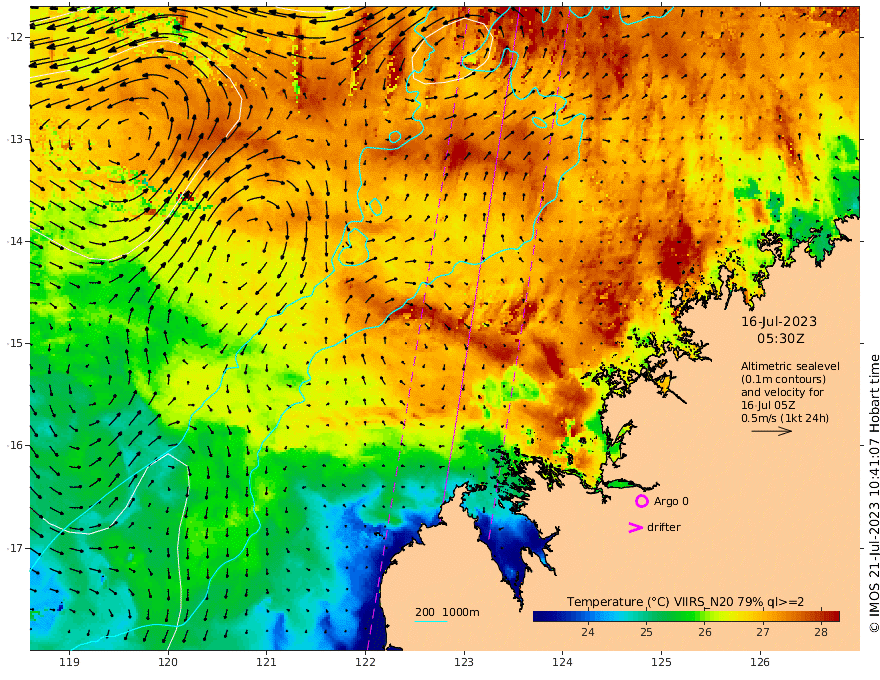
Task: Click the longitude 124 axis label
Action: [562, 663]
